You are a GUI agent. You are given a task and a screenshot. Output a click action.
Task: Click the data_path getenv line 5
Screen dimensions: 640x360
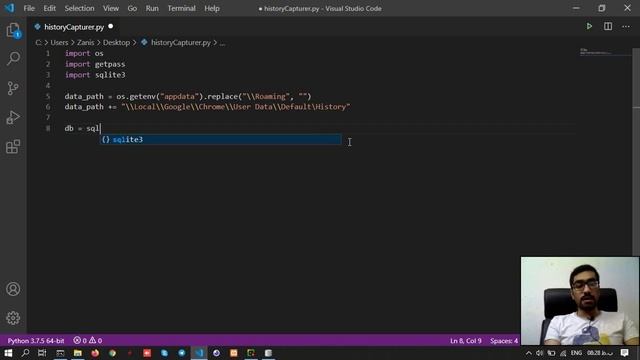click(x=188, y=96)
